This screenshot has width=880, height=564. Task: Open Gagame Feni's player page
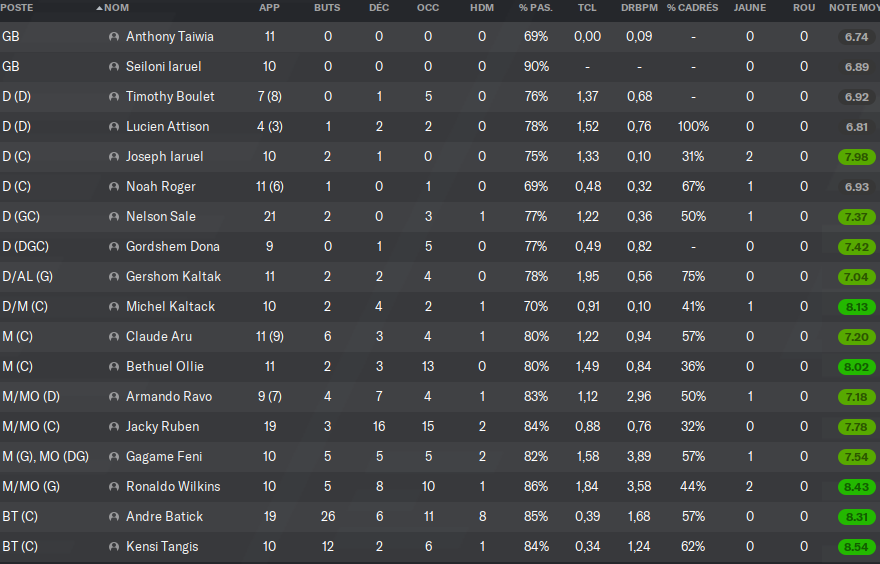164,457
